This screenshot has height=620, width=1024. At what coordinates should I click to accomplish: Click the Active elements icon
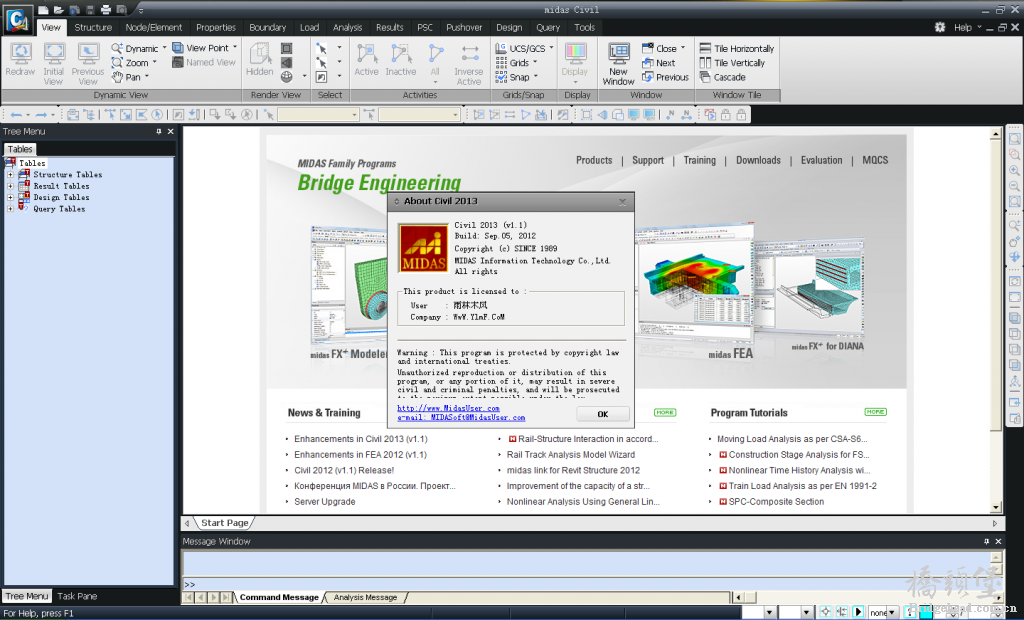point(366,54)
